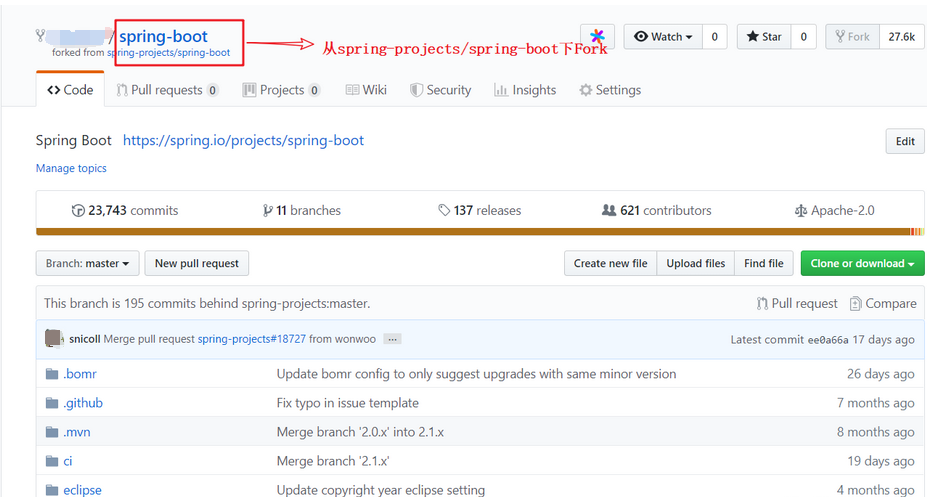Click the releases tag icon
The image size is (927, 497).
pyautogui.click(x=444, y=210)
